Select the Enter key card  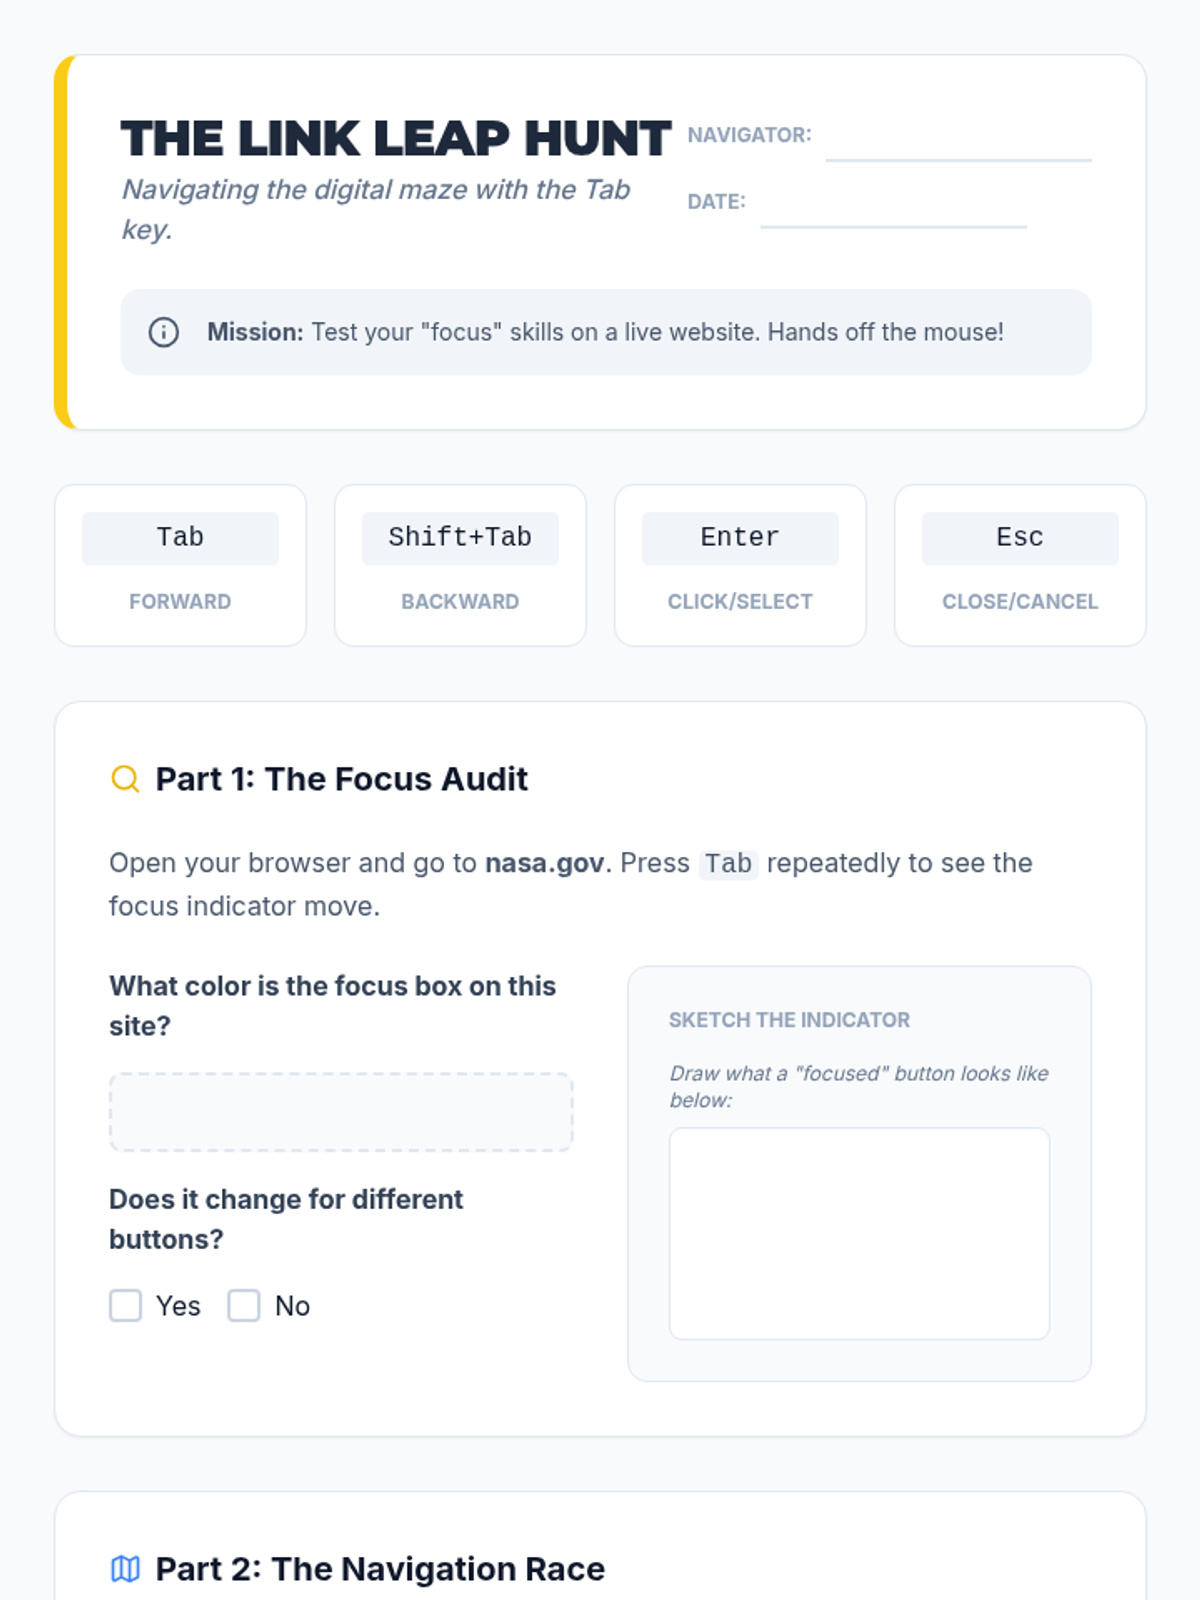tap(740, 566)
